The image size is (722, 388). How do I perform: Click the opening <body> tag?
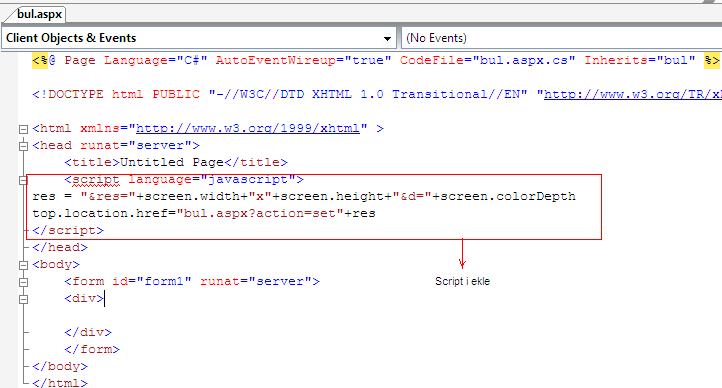[x=56, y=265]
